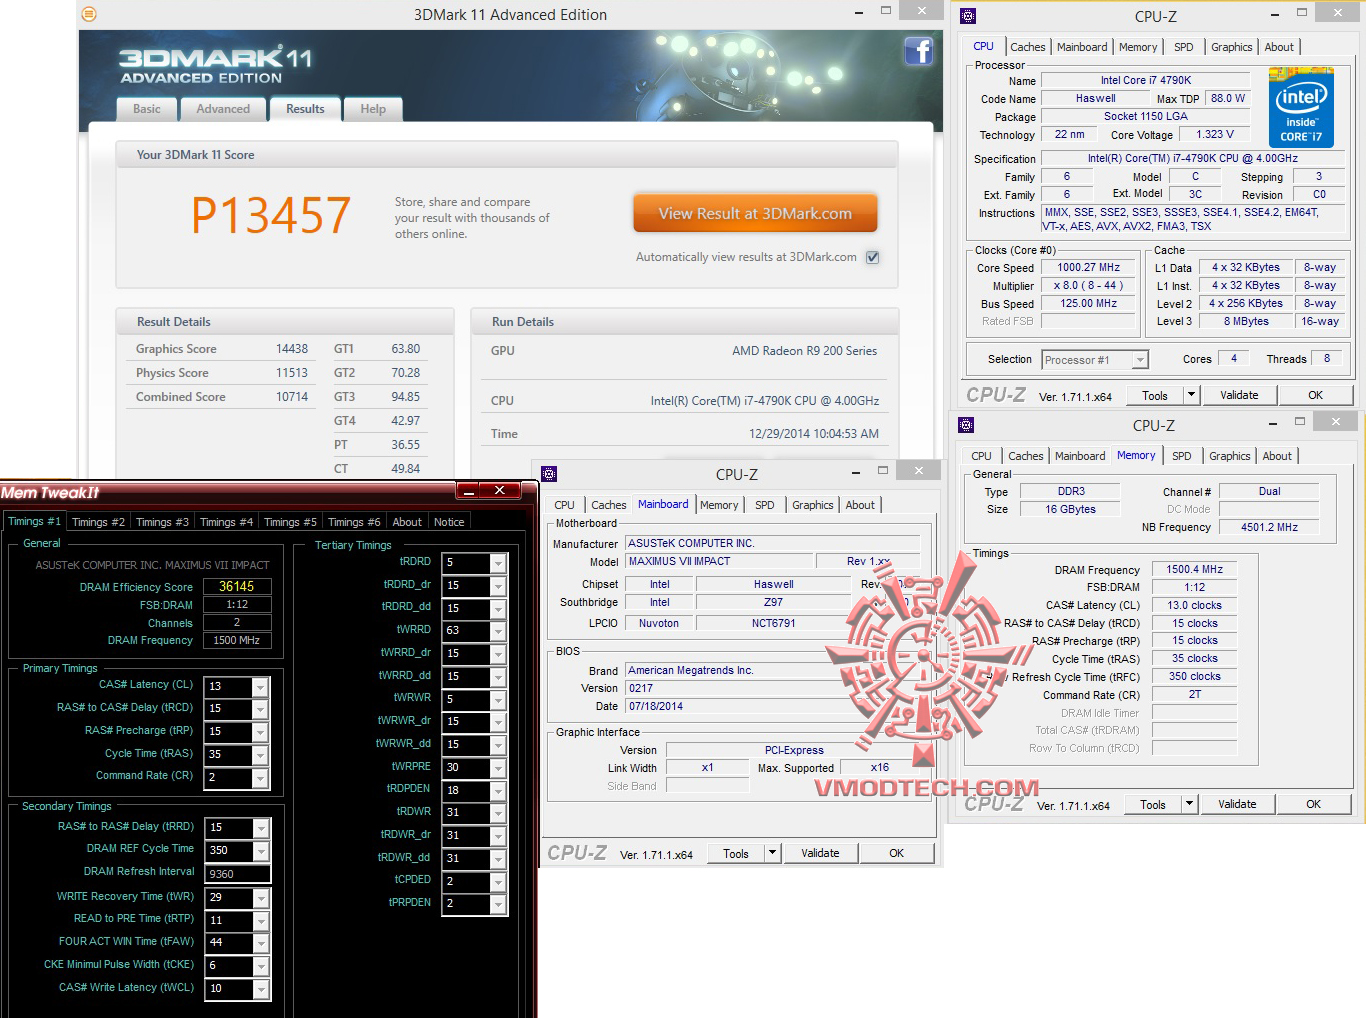
Task: Click OK button in CPU-Z Mainboard window
Action: pos(896,853)
